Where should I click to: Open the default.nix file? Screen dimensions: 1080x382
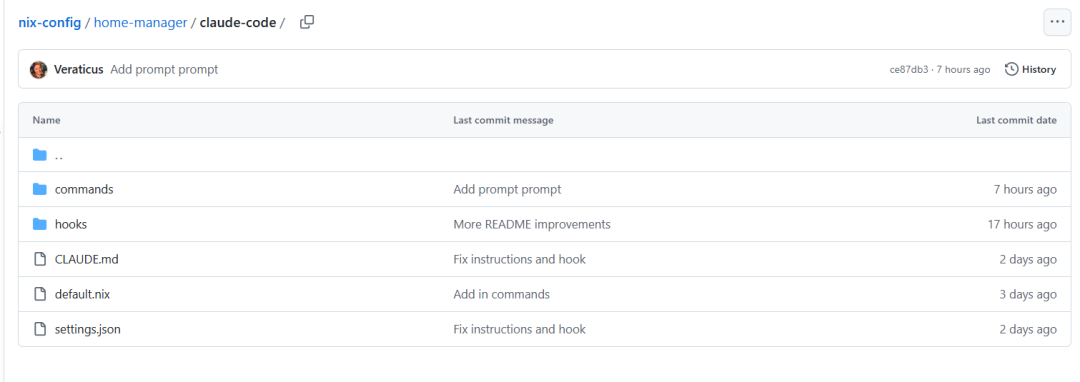coord(83,295)
